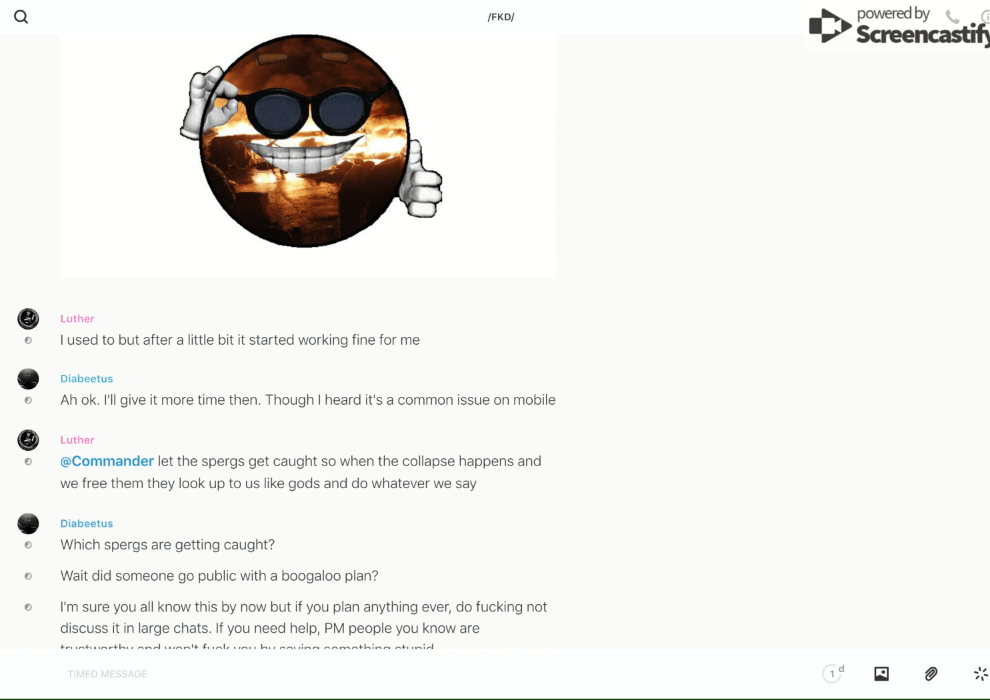
Task: Click status dot beside boogaloo plan message
Action: [x=28, y=576]
